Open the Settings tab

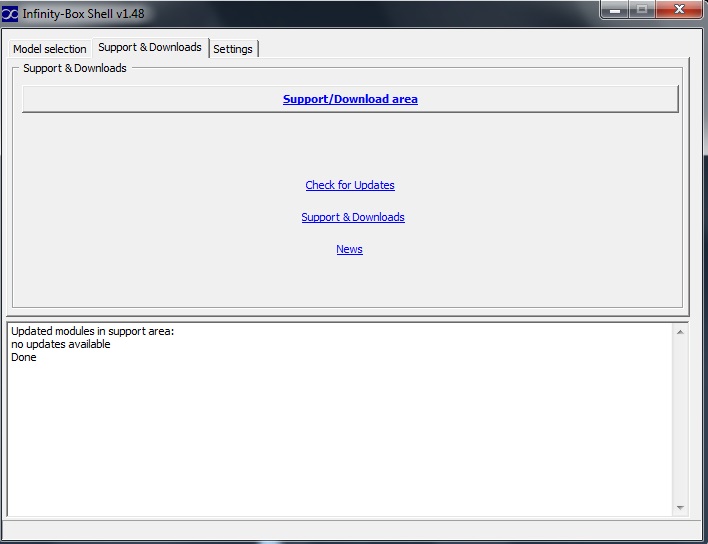(x=233, y=49)
